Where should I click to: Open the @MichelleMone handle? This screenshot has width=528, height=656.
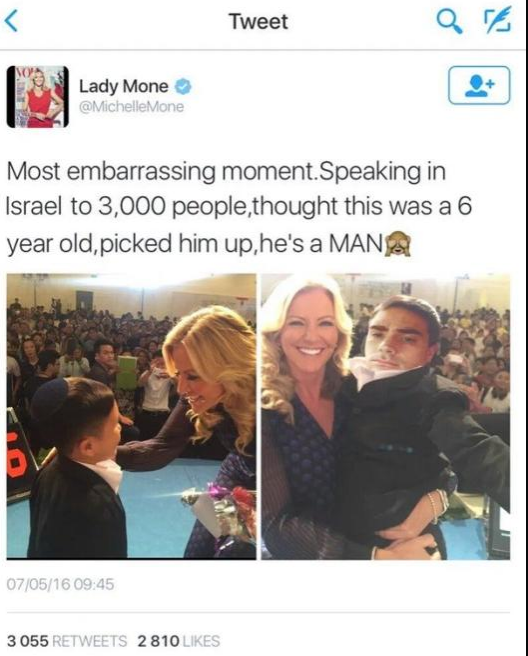click(131, 107)
